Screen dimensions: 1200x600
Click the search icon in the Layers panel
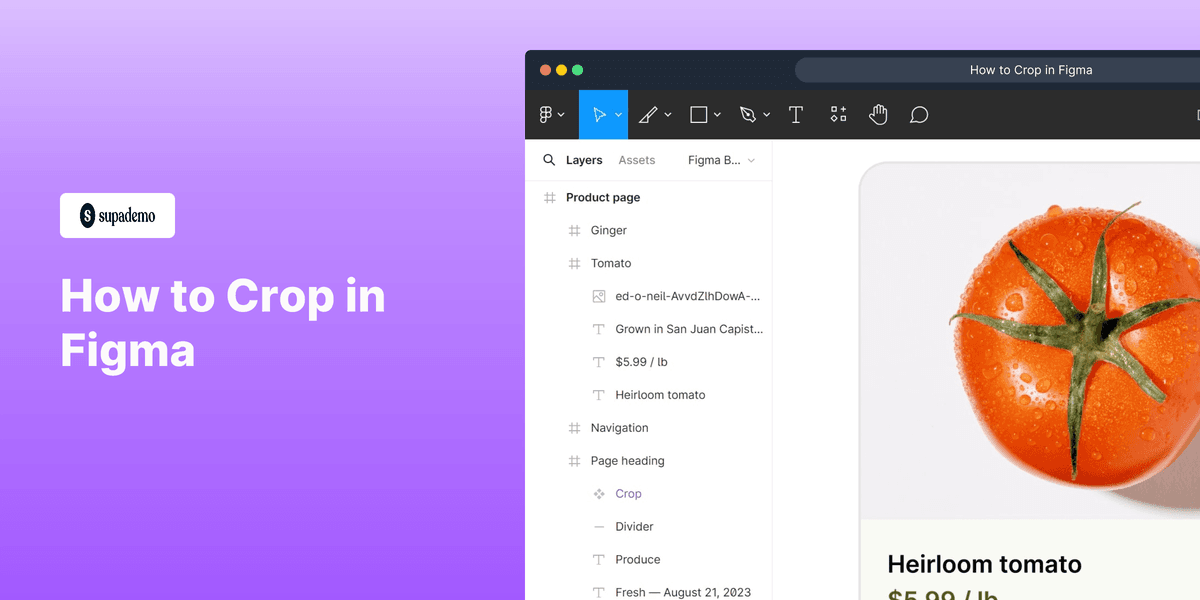pos(549,160)
